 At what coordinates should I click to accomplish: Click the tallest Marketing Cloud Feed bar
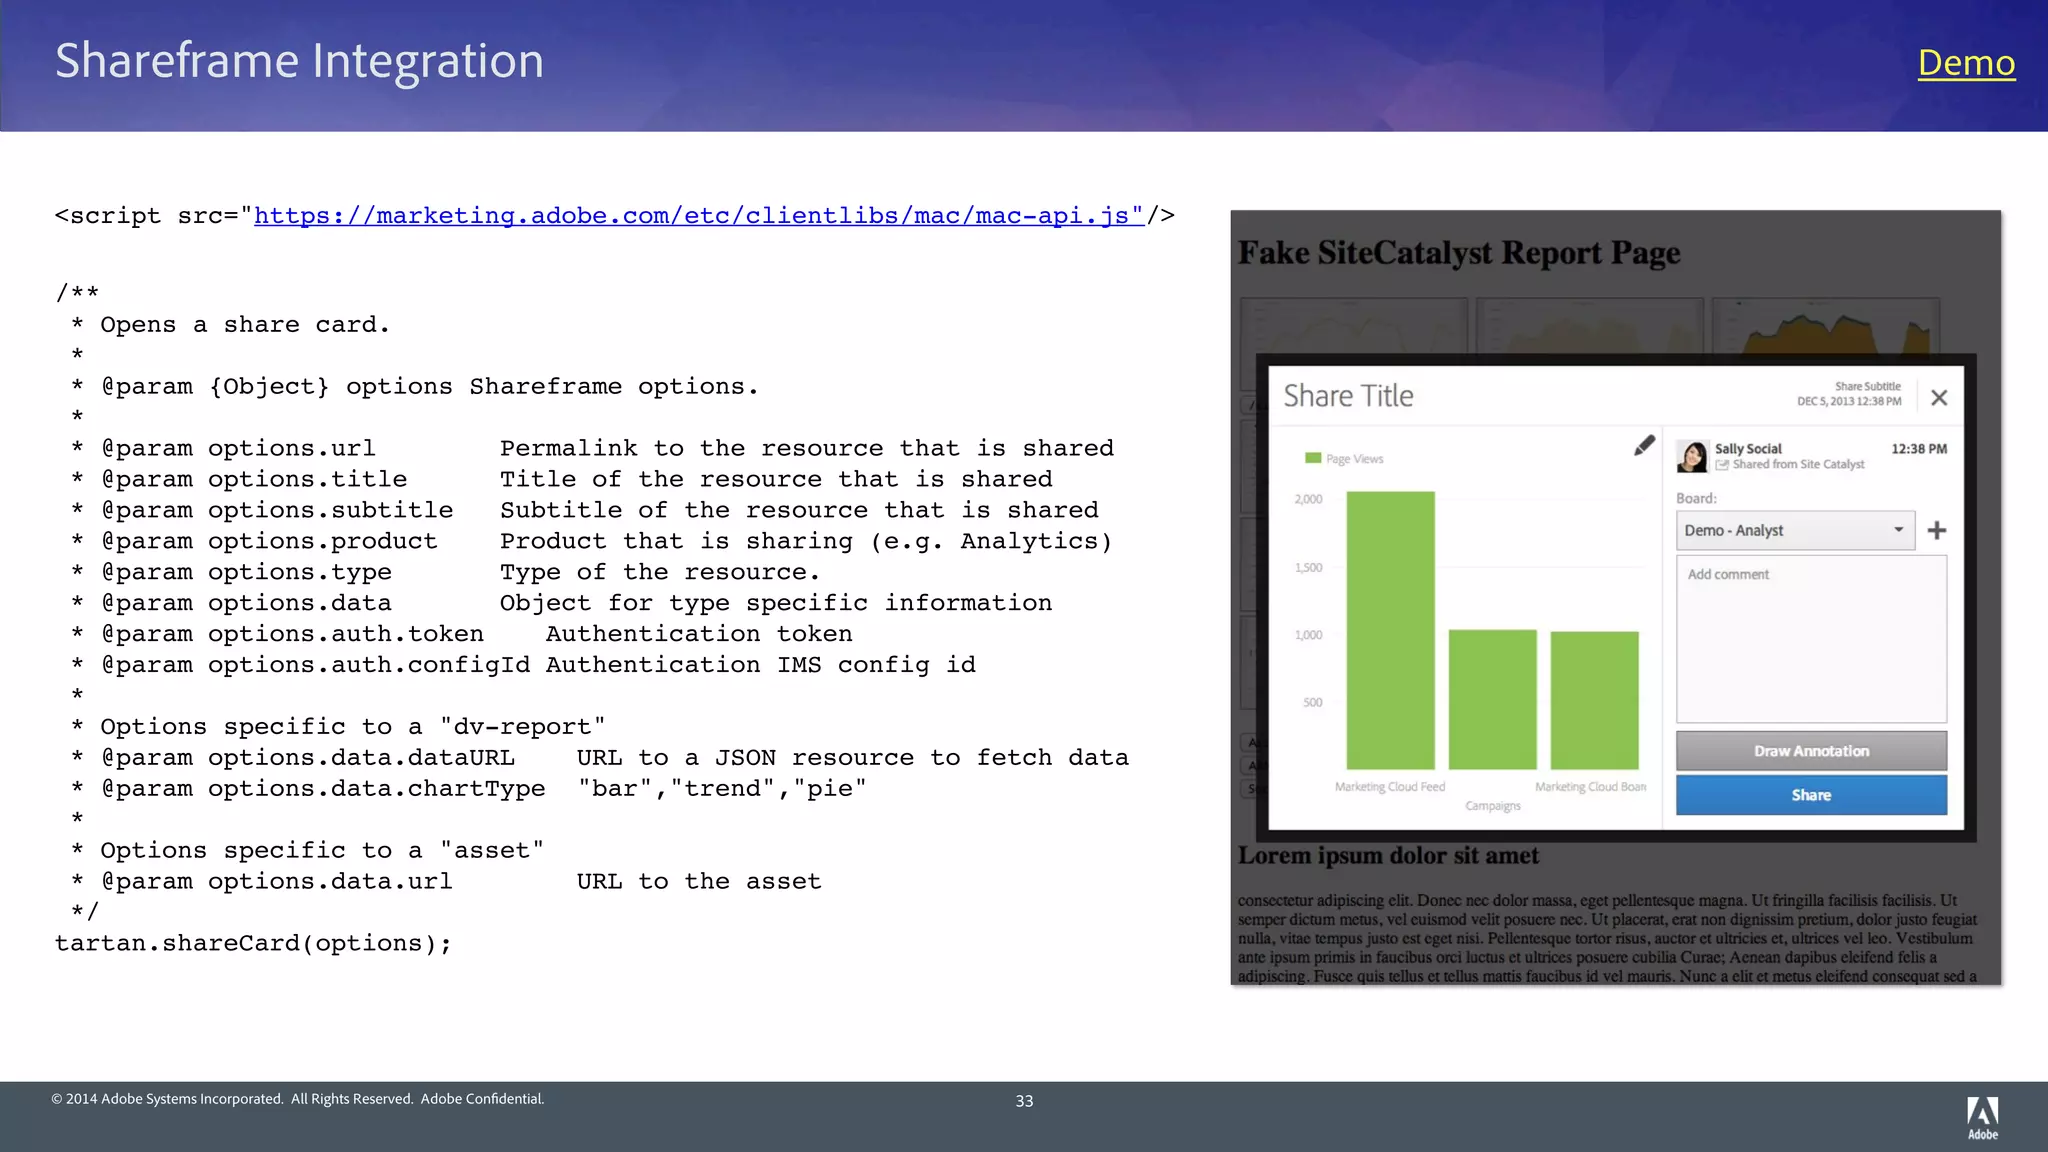1390,630
